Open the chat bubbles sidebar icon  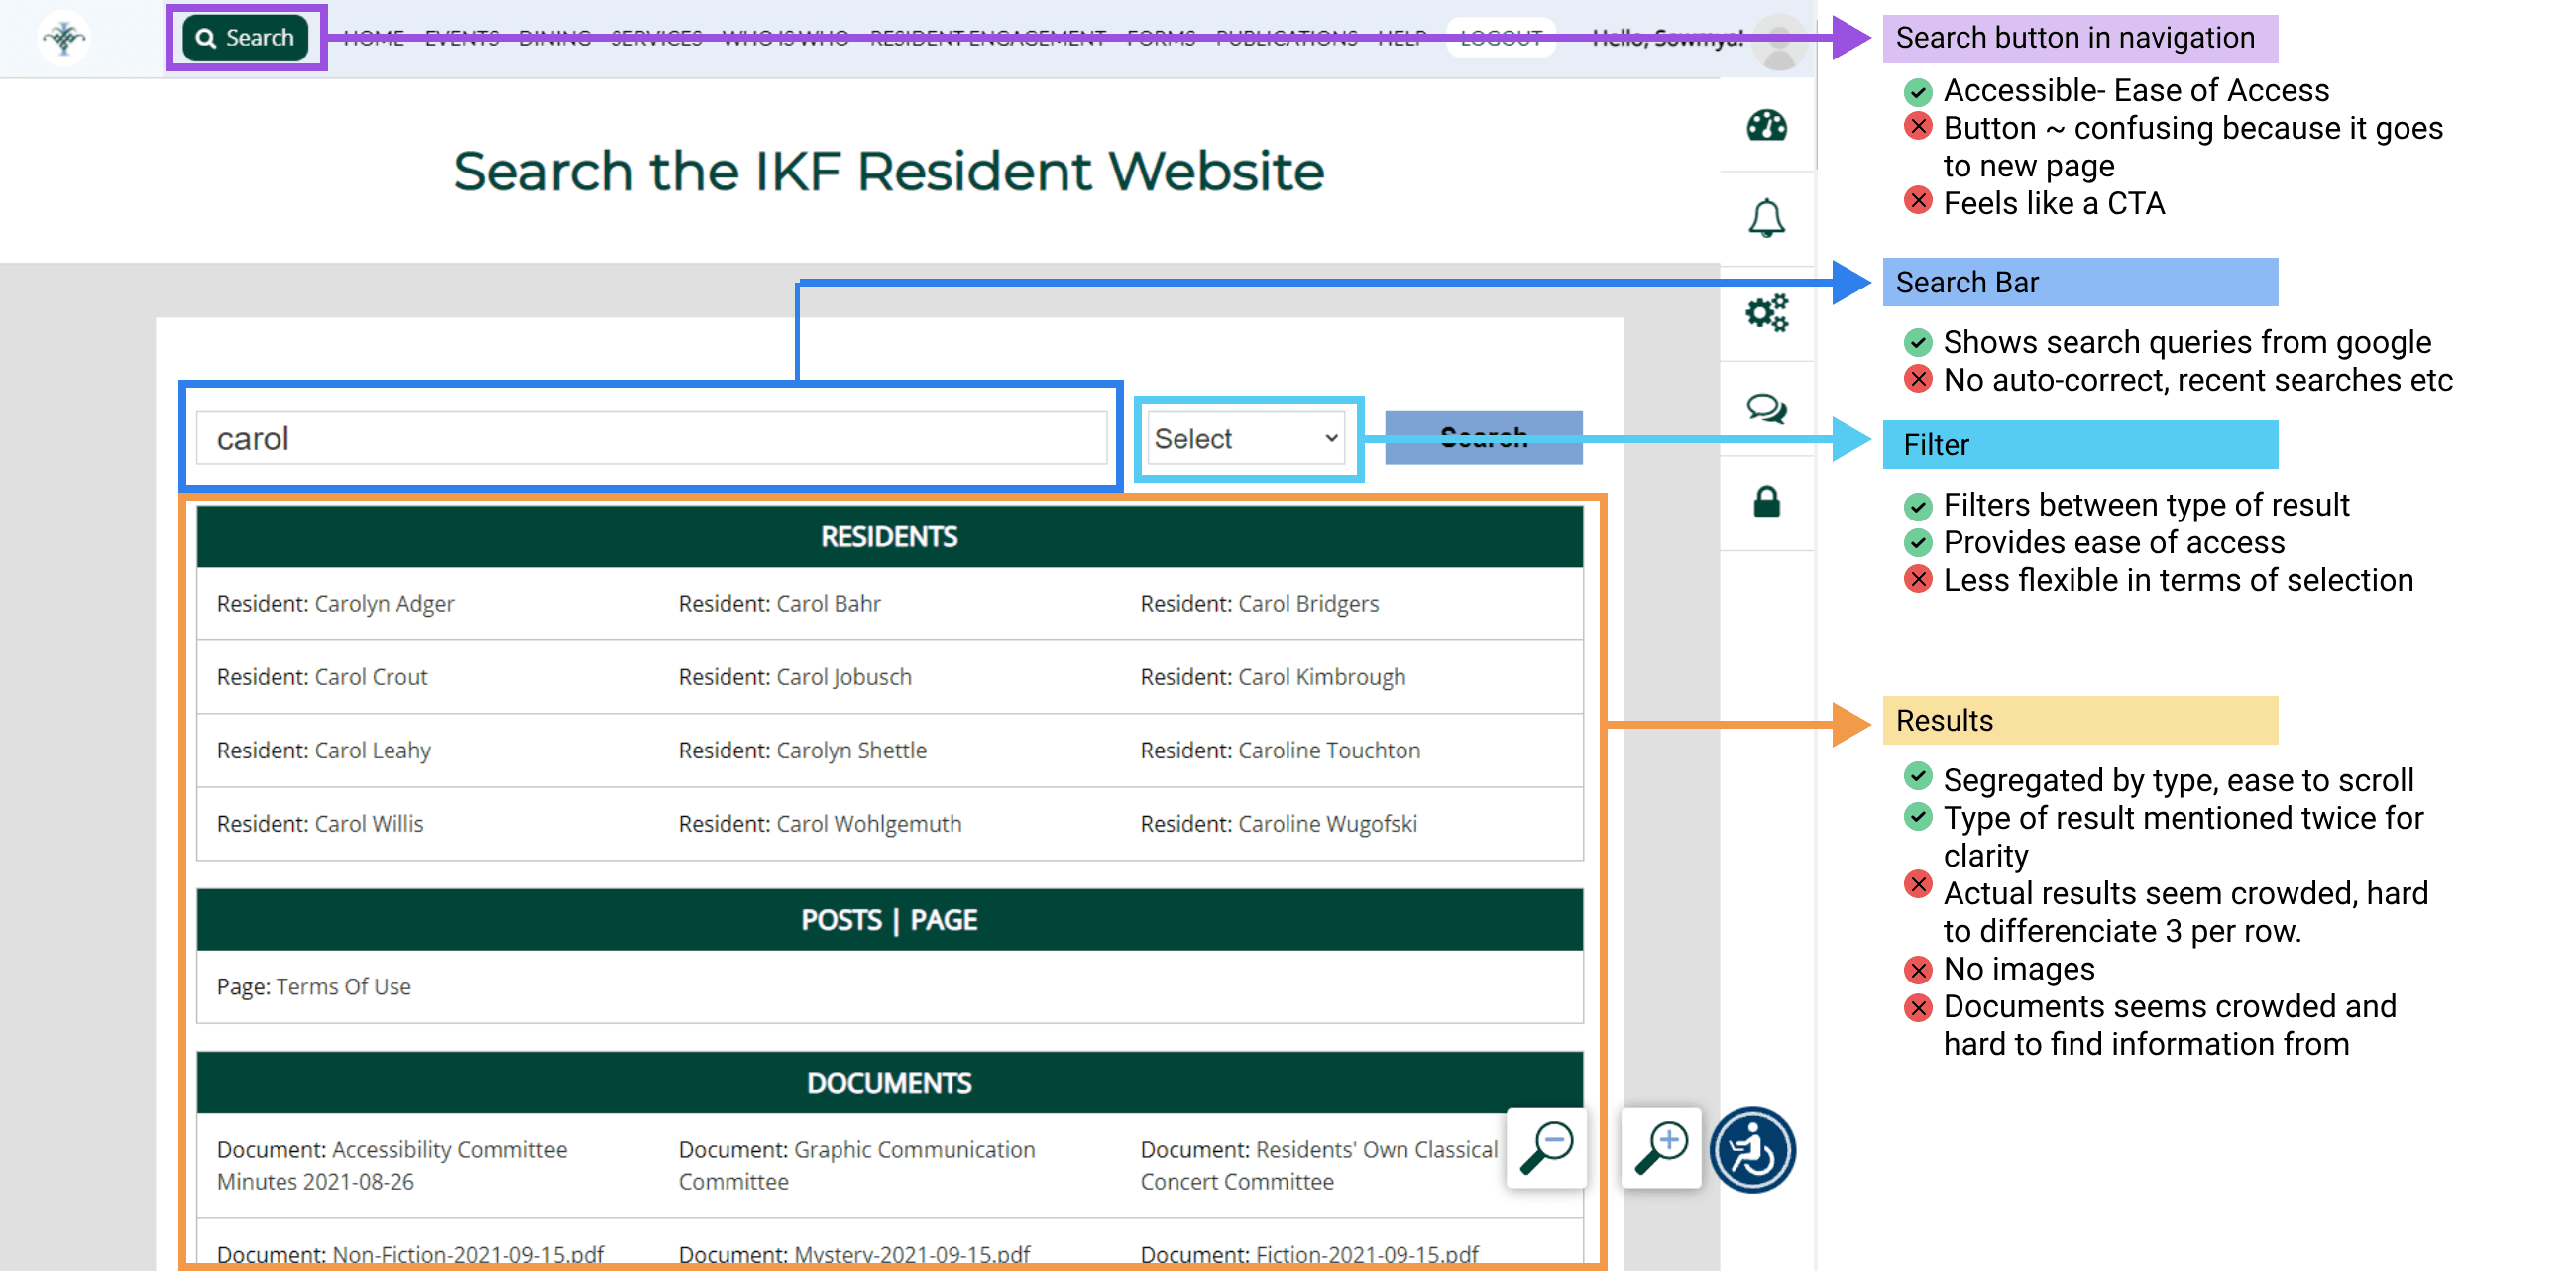[1766, 408]
